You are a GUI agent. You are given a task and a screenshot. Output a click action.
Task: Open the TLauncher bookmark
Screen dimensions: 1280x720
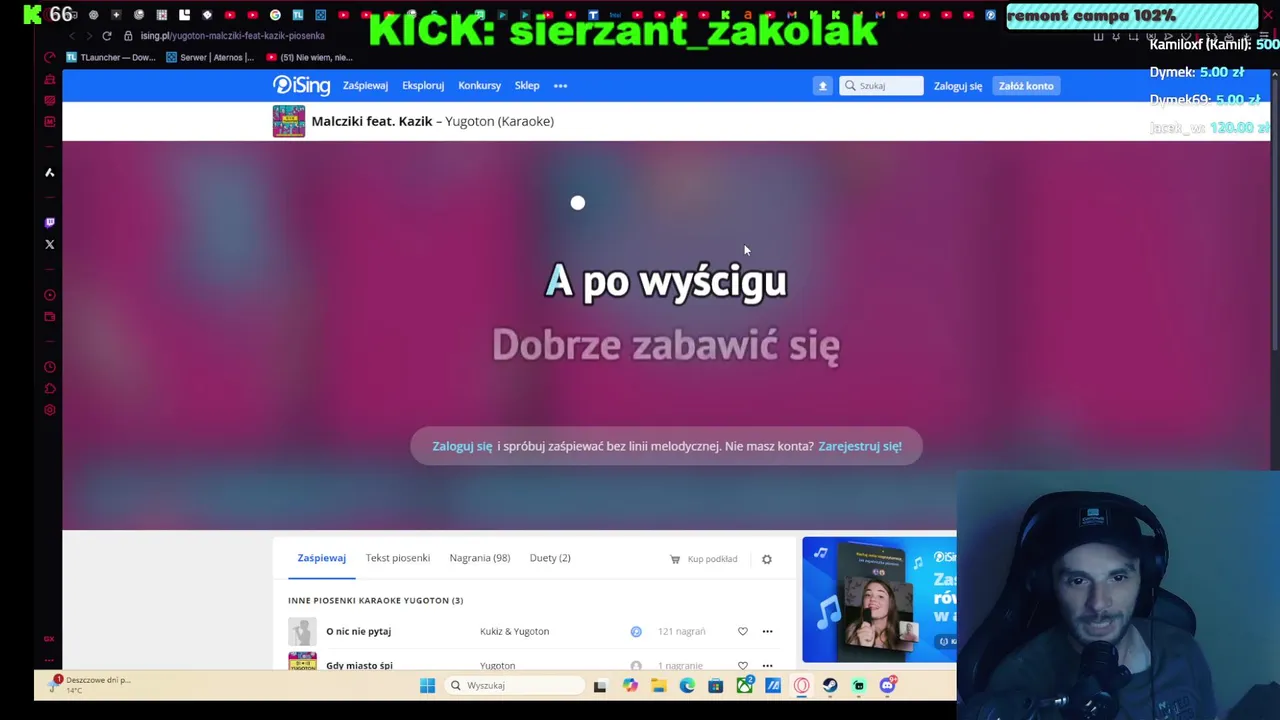pyautogui.click(x=111, y=57)
